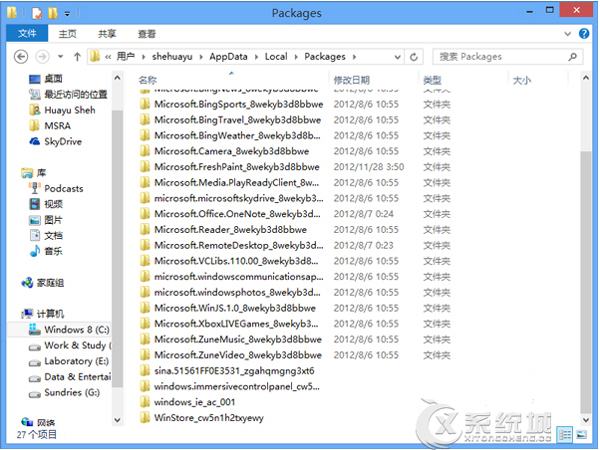The height and width of the screenshot is (450, 600).
Task: Switch to details view layout icon
Action: click(564, 435)
